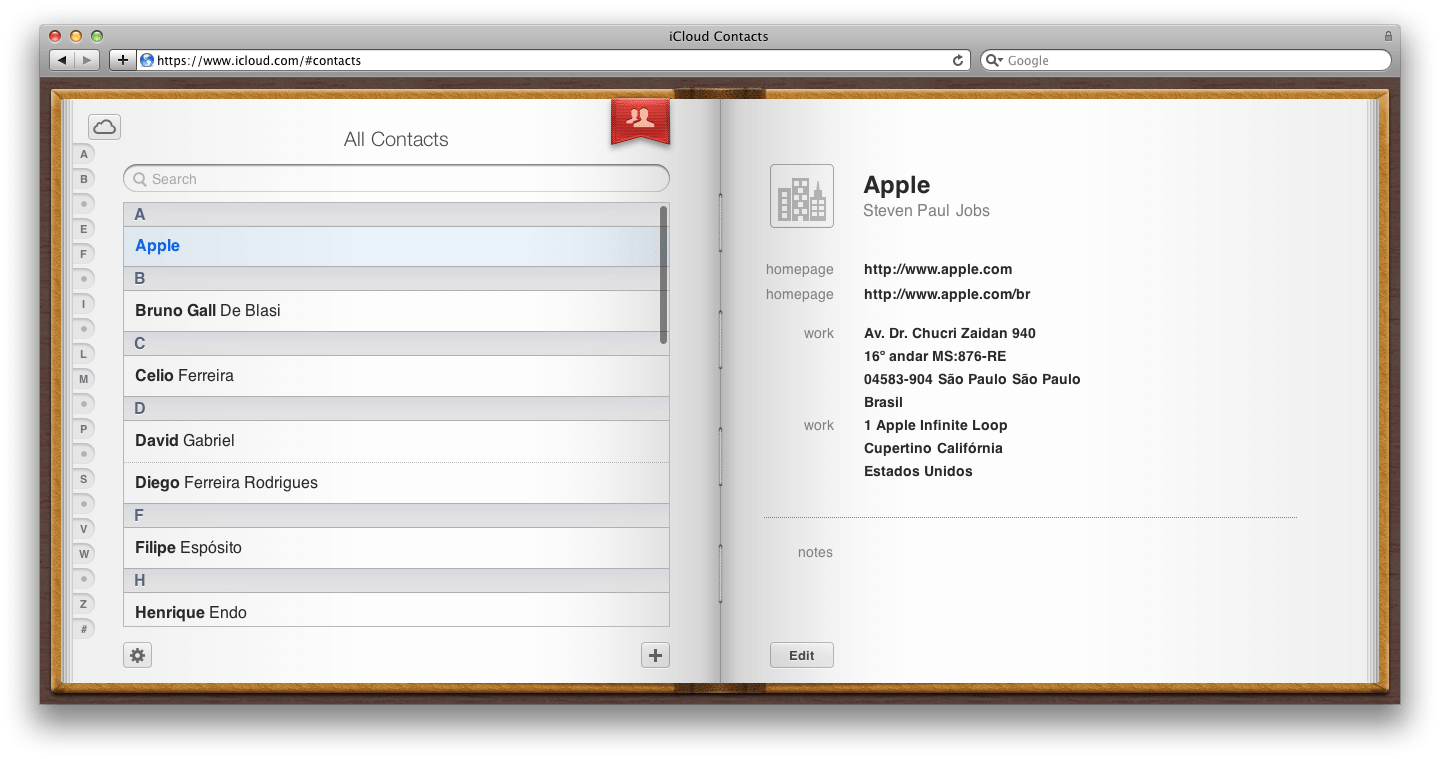Image resolution: width=1440 pixels, height=759 pixels.
Task: Add a new contact with plus button
Action: (x=655, y=655)
